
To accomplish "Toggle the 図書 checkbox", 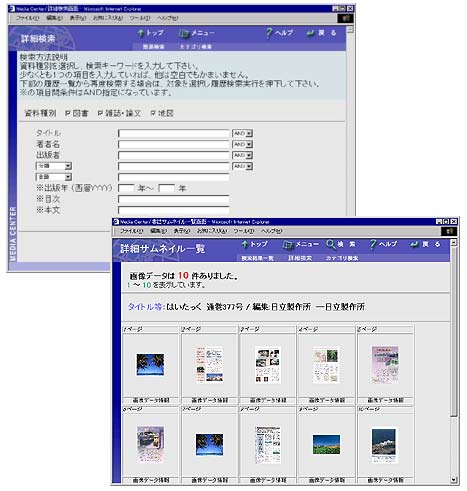I will pyautogui.click(x=68, y=114).
